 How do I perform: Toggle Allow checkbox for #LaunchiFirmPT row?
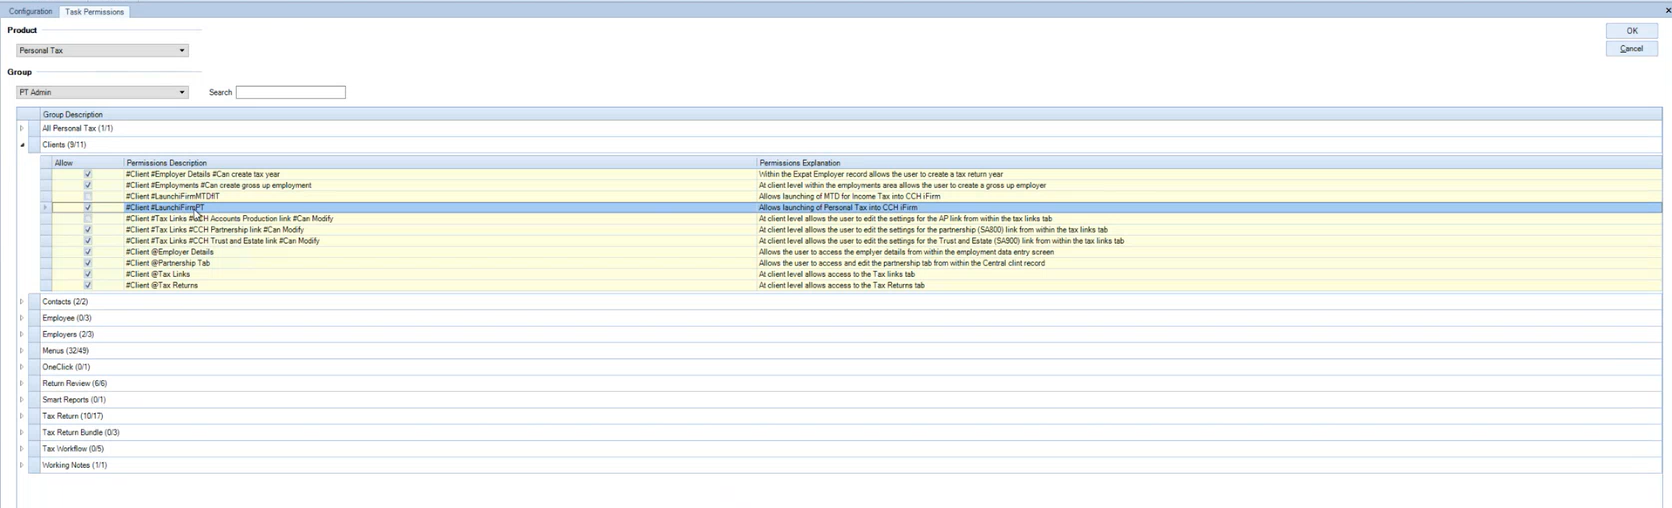pyautogui.click(x=88, y=207)
